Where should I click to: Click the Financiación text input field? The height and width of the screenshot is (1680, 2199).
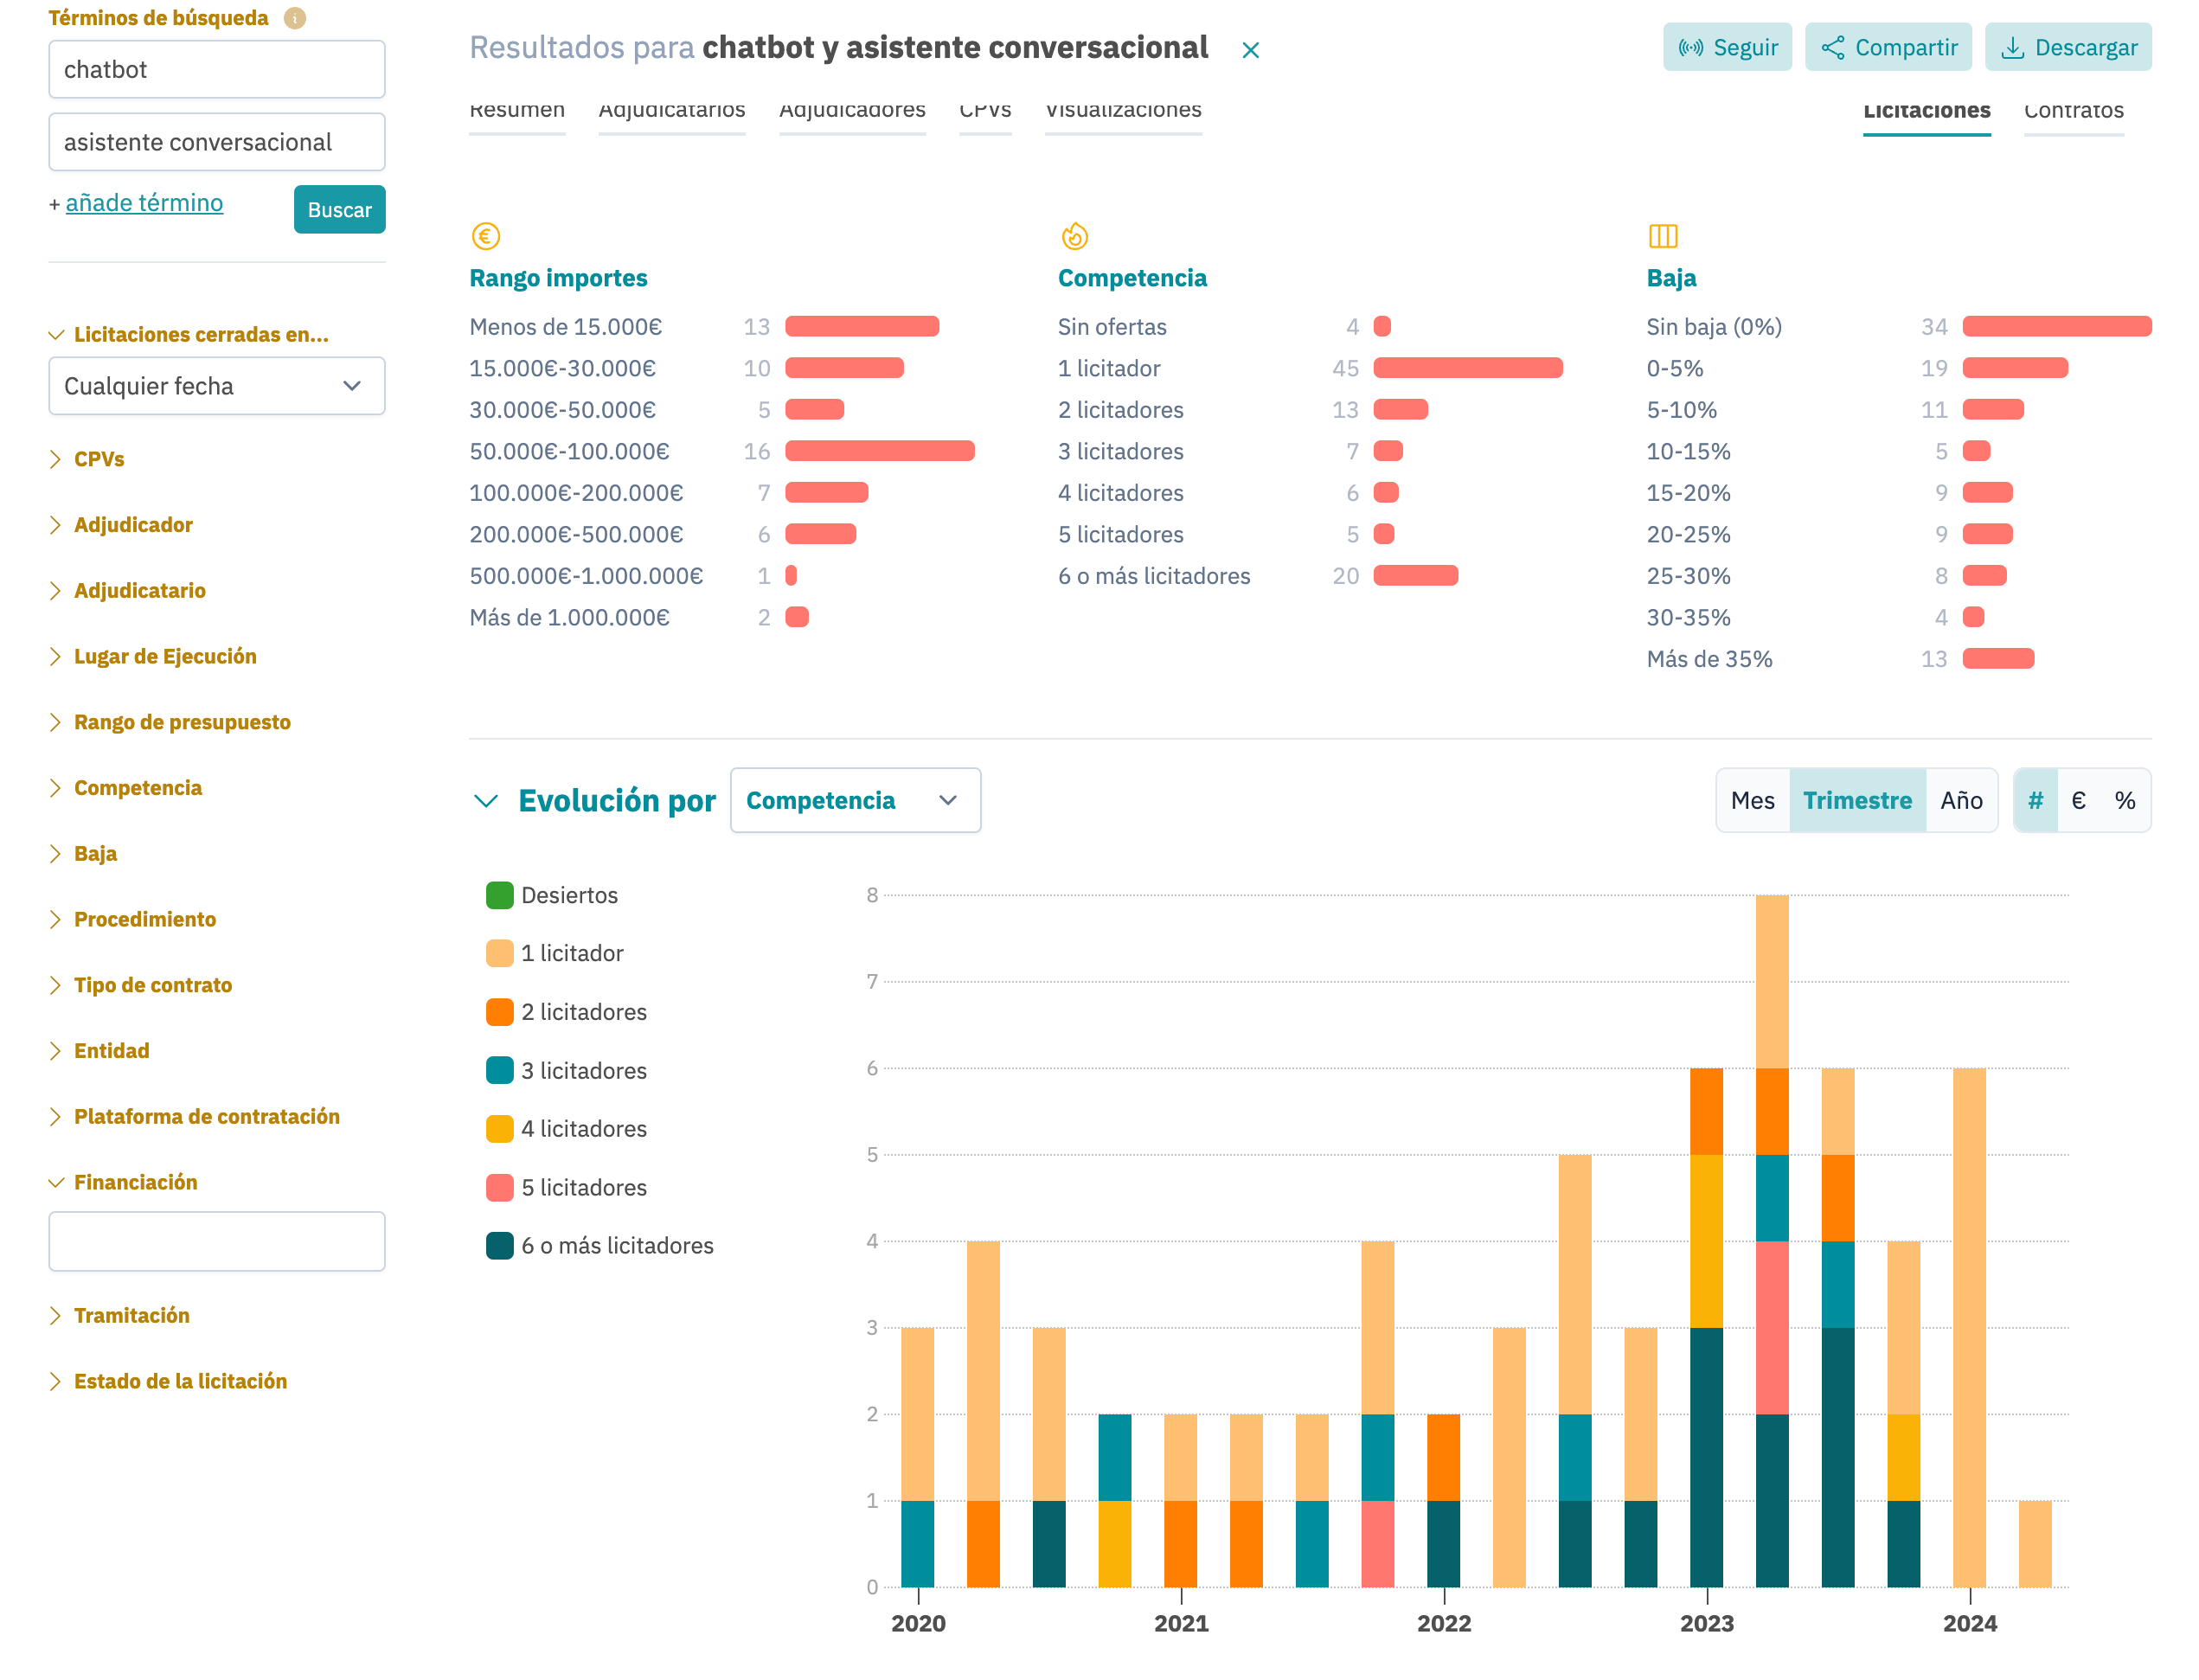(216, 1241)
